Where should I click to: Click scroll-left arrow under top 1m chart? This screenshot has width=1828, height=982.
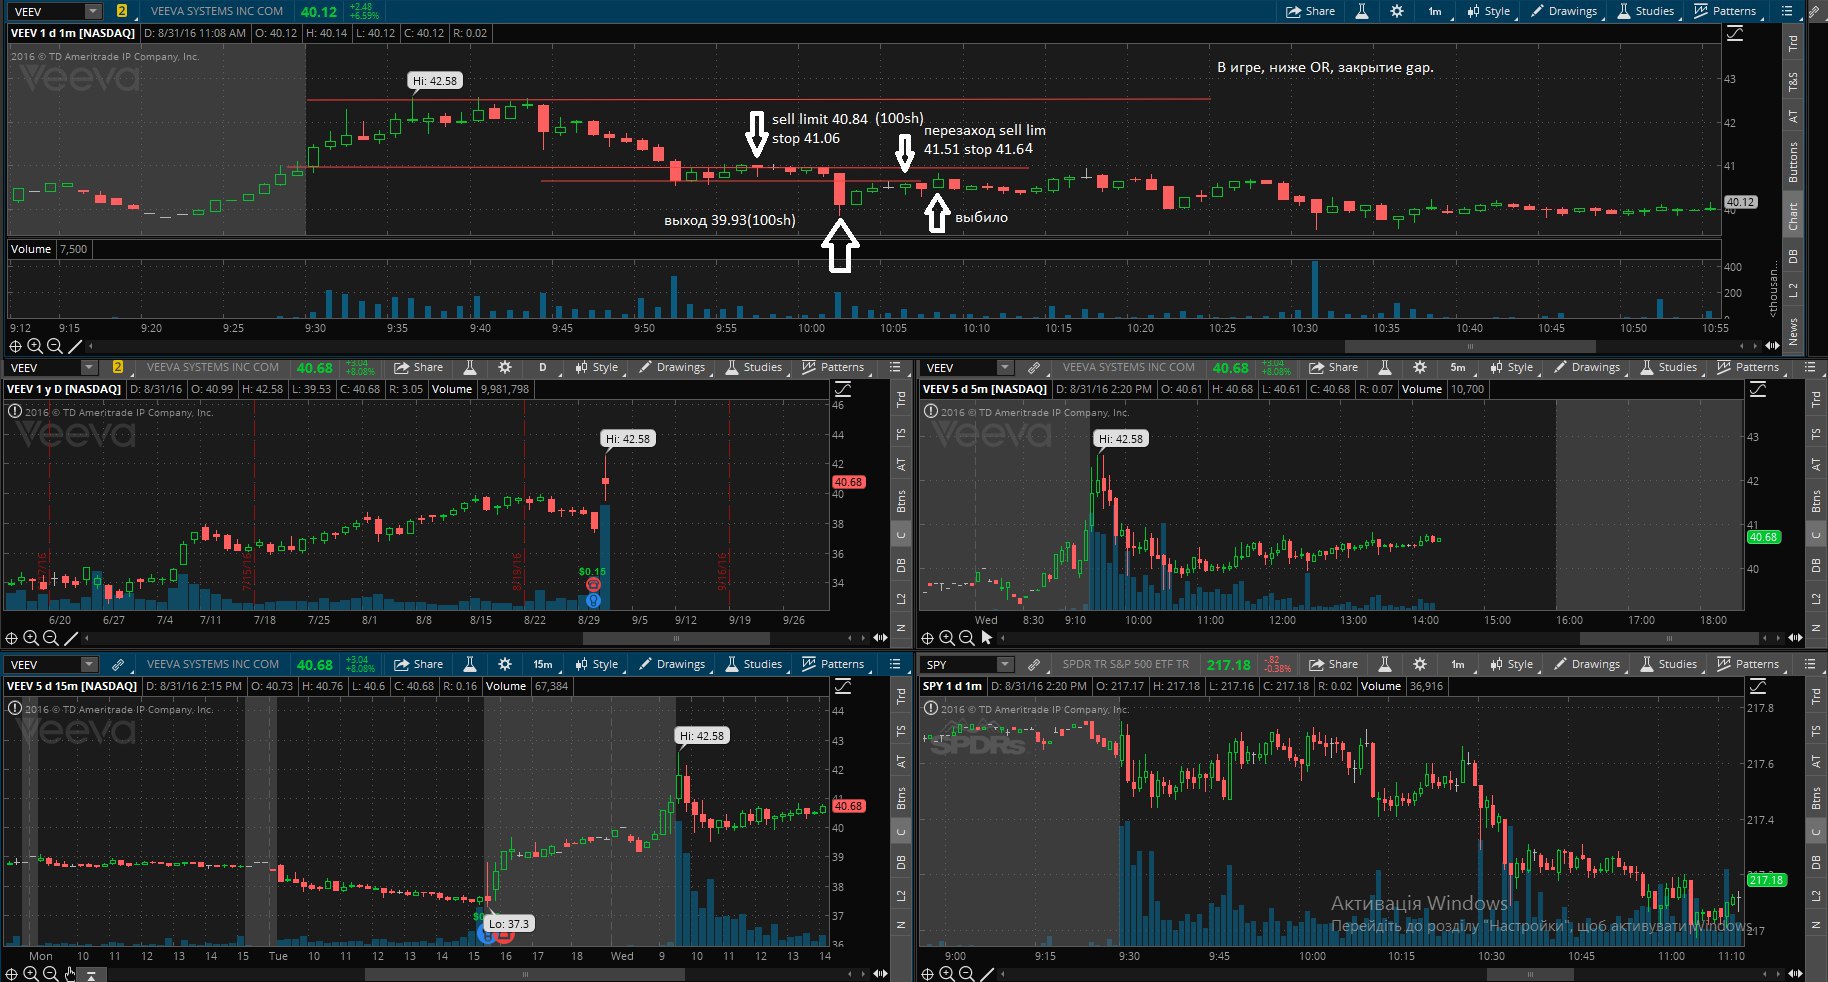(x=91, y=346)
